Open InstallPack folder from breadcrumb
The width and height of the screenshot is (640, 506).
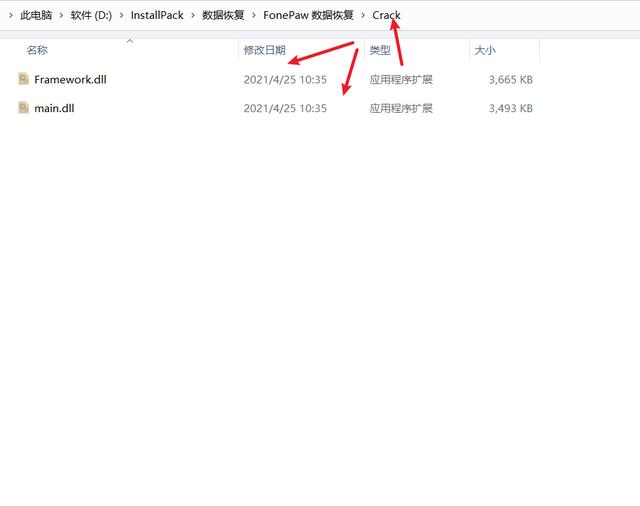(x=157, y=15)
